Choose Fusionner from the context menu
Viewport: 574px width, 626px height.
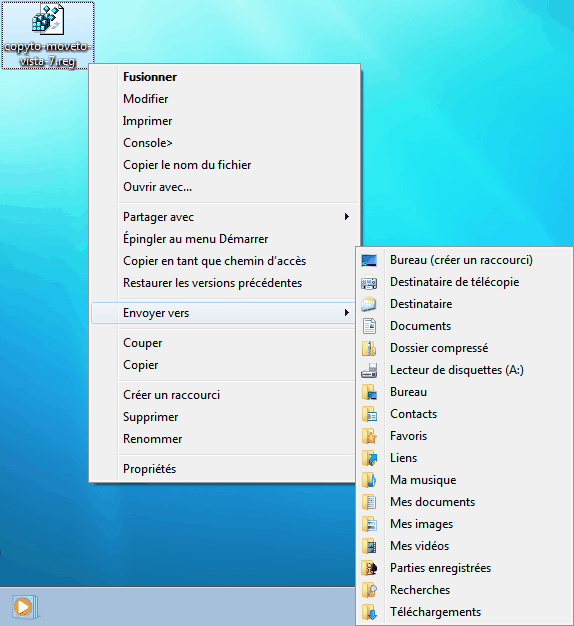tap(150, 77)
